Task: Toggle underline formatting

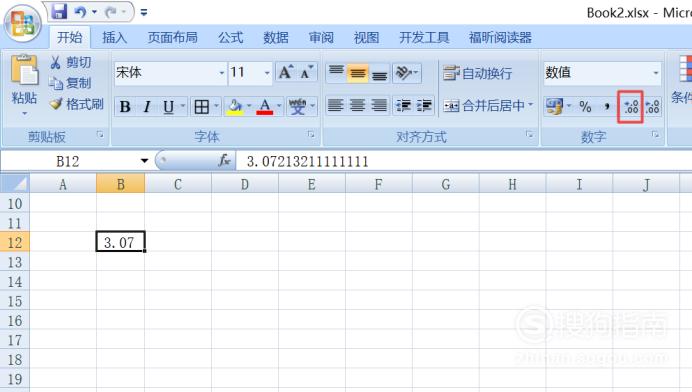Action: [168, 106]
